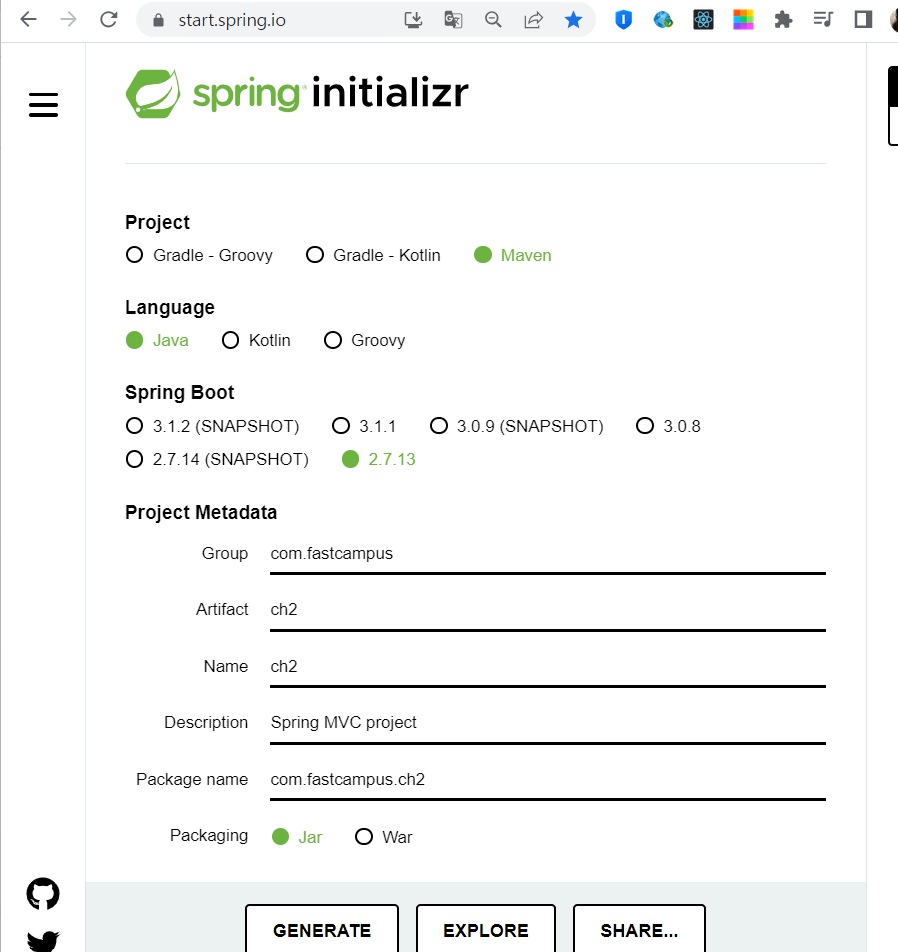Open the globe extension icon
Viewport: 898px width, 952px height.
point(663,20)
